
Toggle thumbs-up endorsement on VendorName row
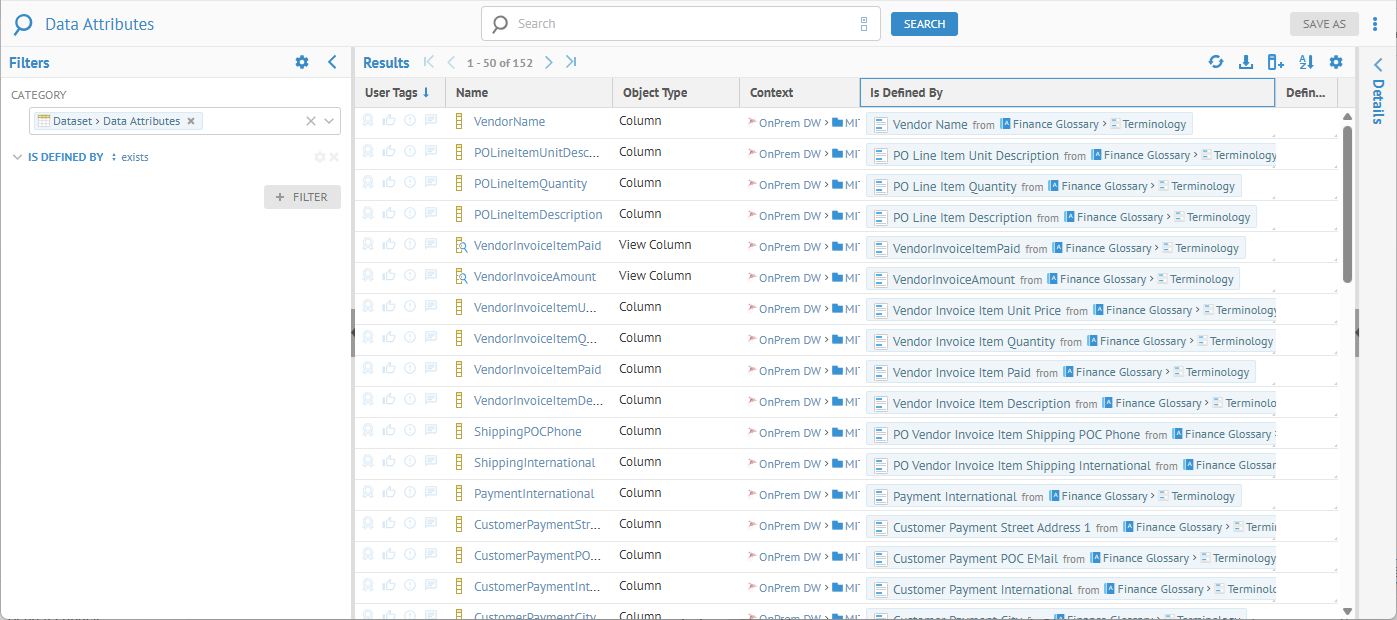click(x=389, y=121)
